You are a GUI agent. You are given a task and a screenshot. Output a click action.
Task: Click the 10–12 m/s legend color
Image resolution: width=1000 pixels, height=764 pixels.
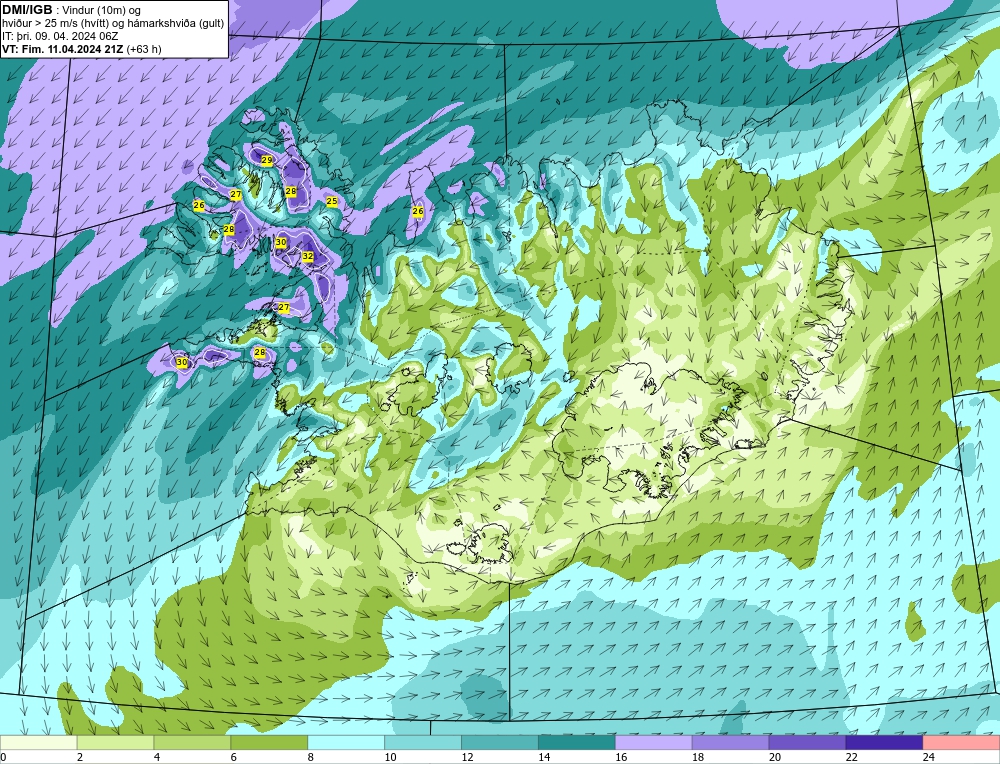(x=423, y=742)
